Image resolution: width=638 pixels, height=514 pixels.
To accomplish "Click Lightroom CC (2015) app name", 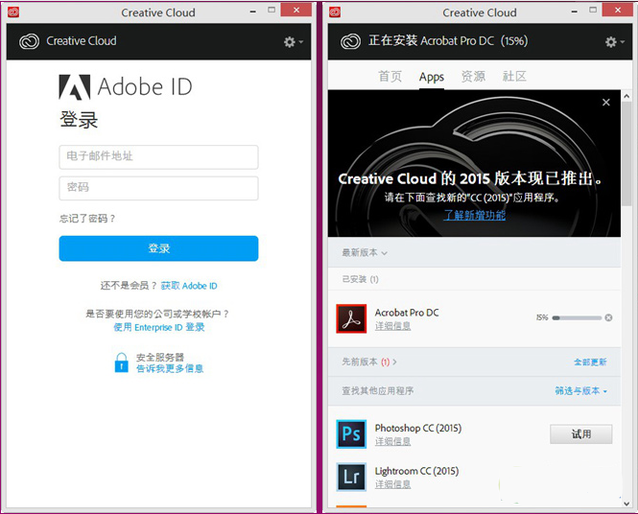I will [x=417, y=471].
